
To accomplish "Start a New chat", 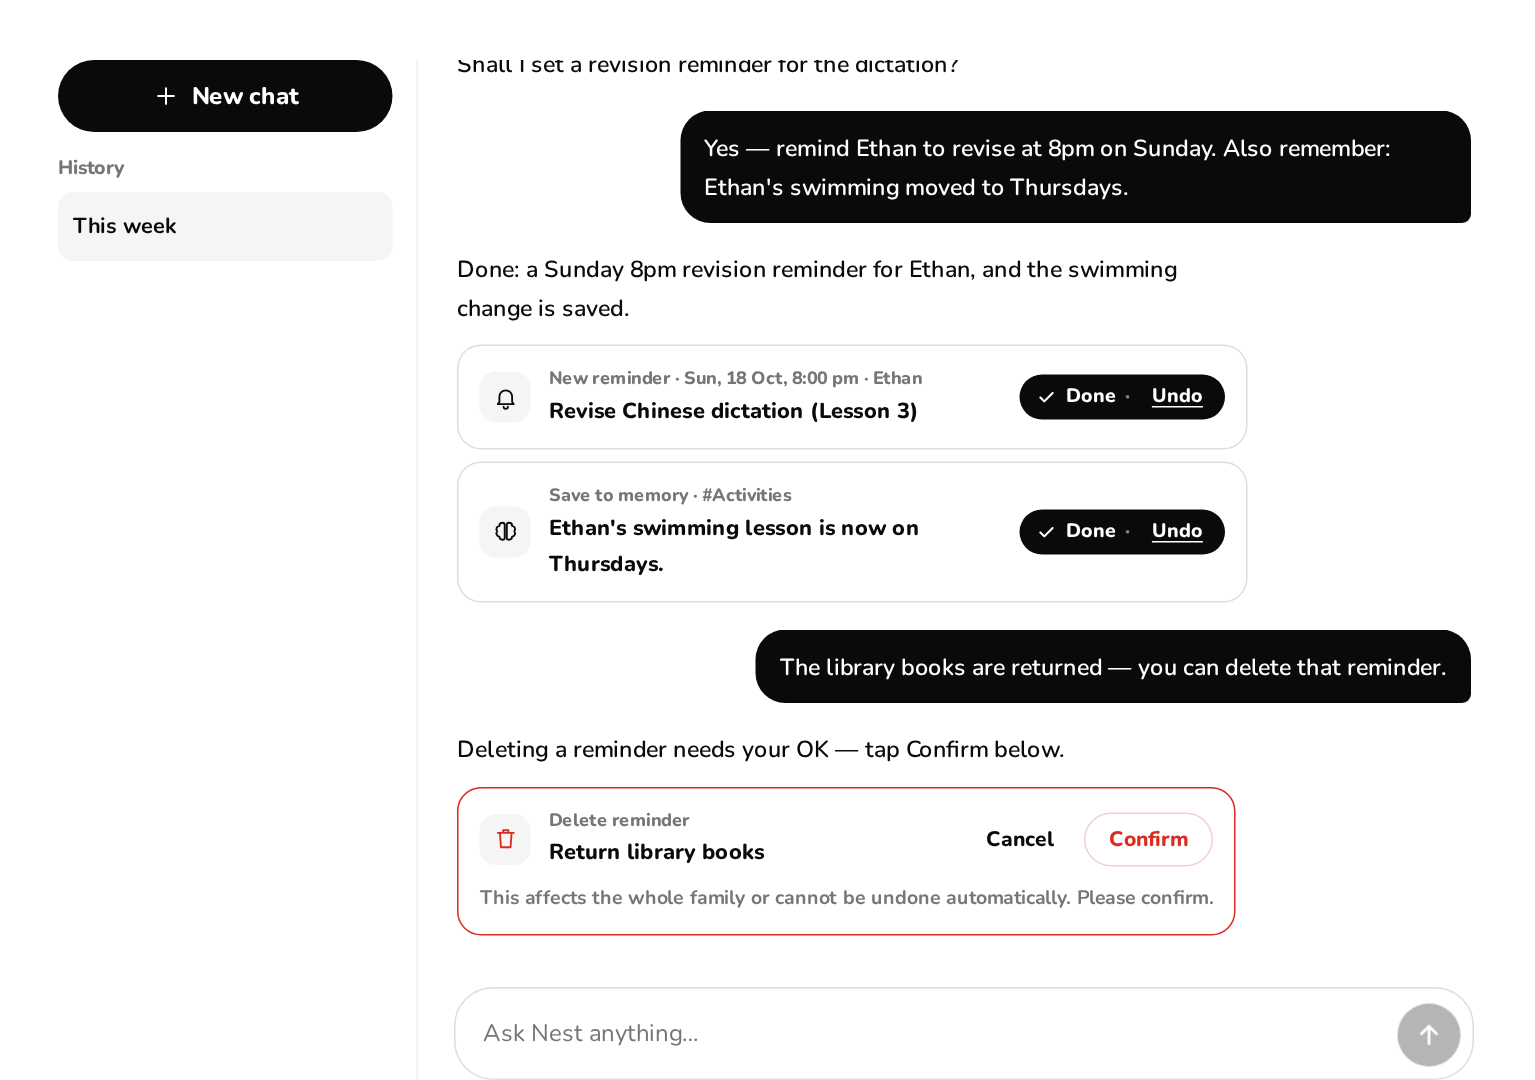I will pyautogui.click(x=225, y=96).
